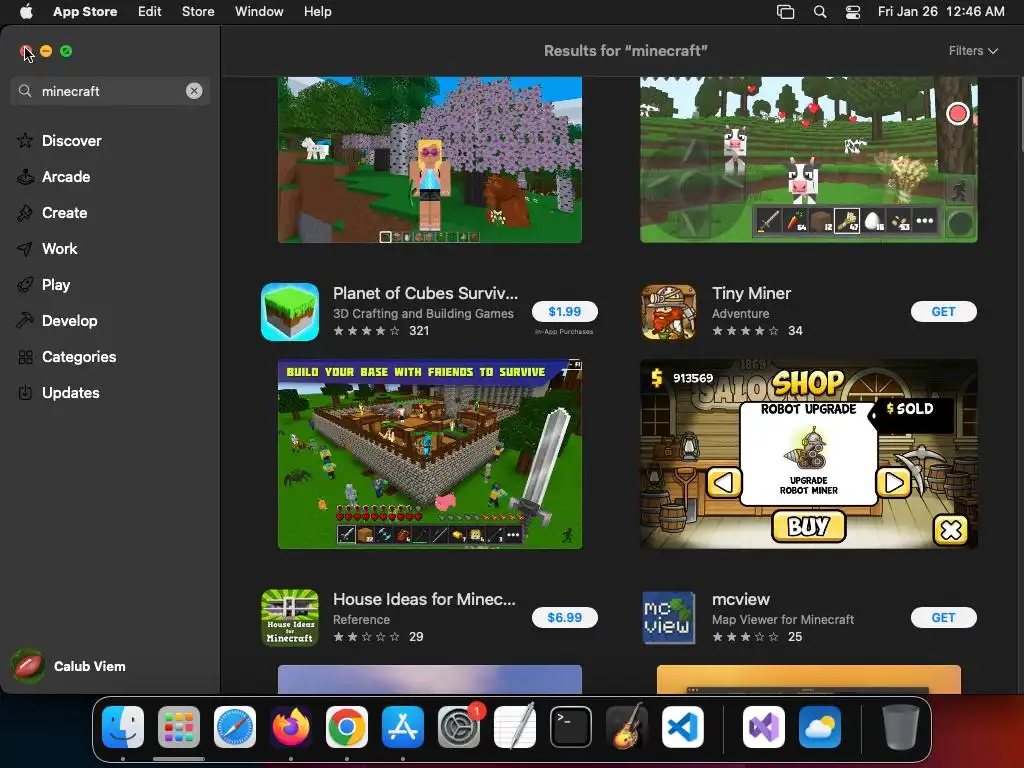Open the Tiny Miner title

751,293
